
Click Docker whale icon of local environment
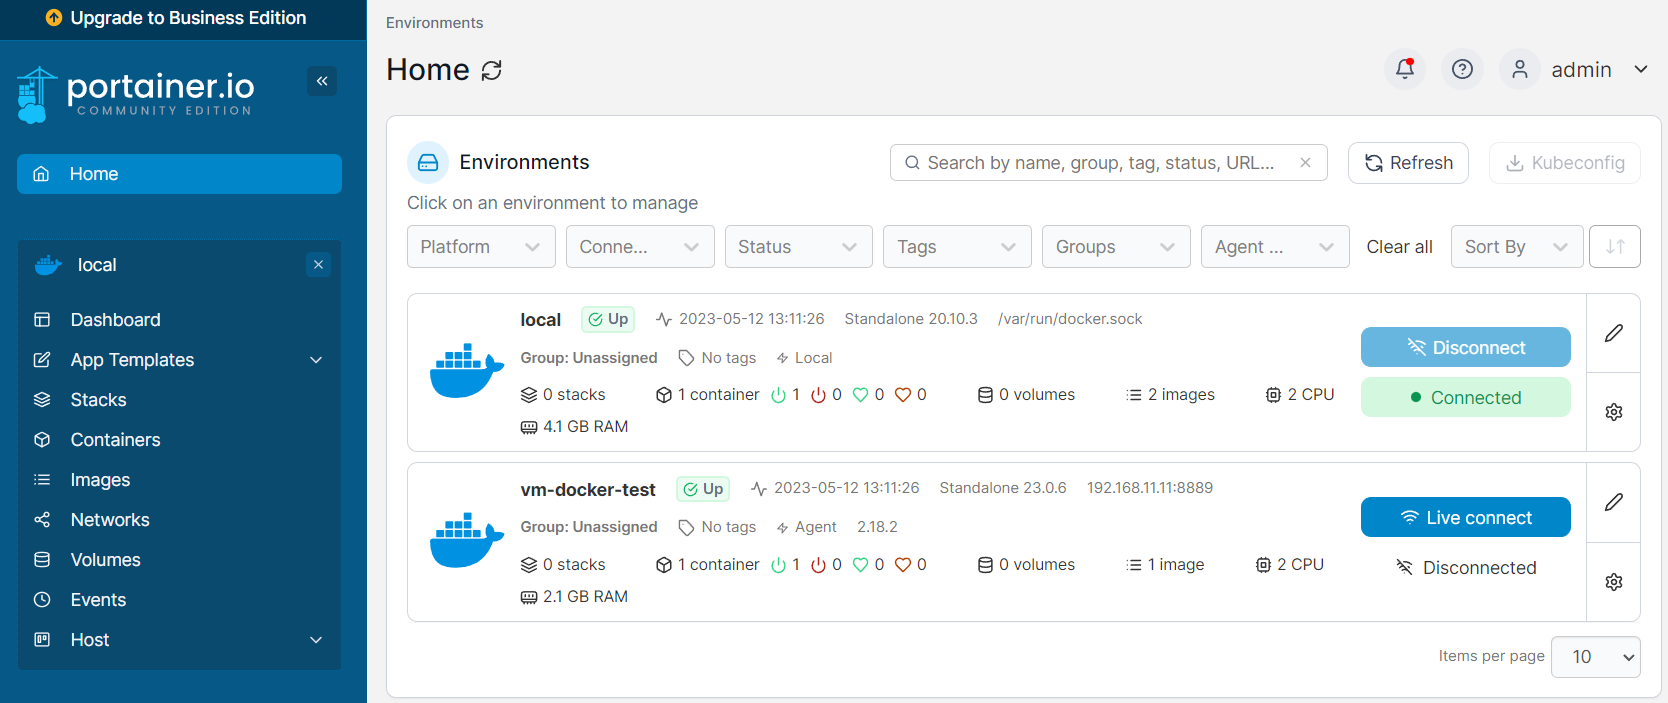tap(466, 371)
